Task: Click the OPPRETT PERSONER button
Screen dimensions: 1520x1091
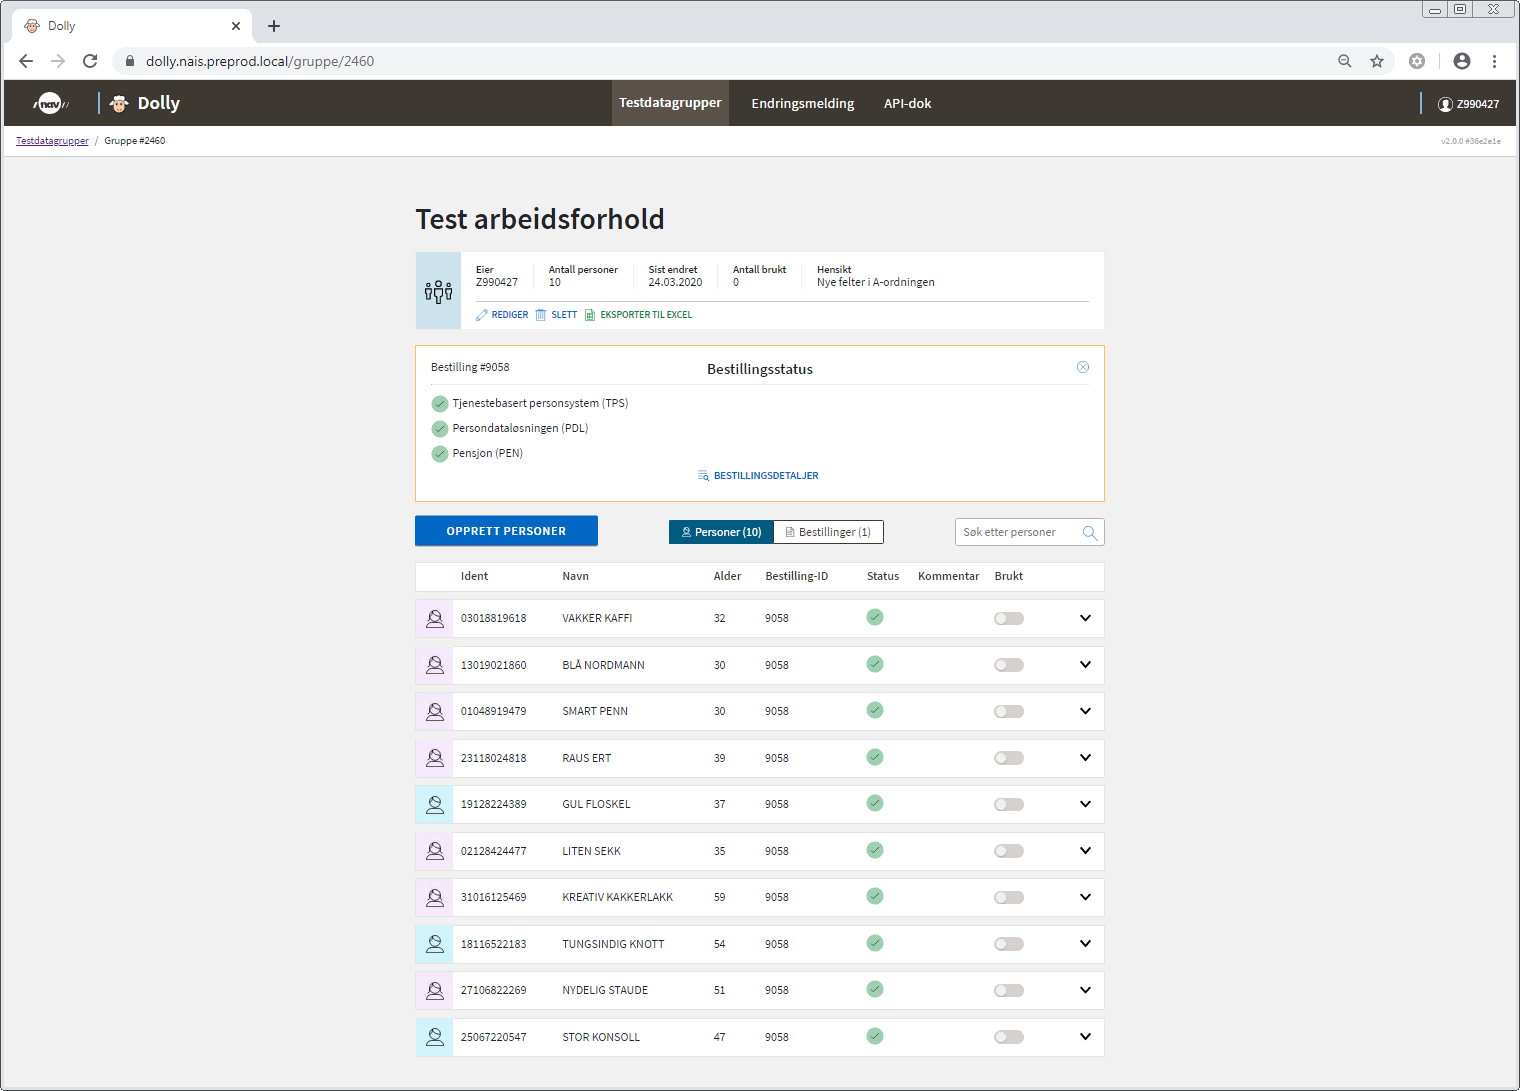Action: coord(506,531)
